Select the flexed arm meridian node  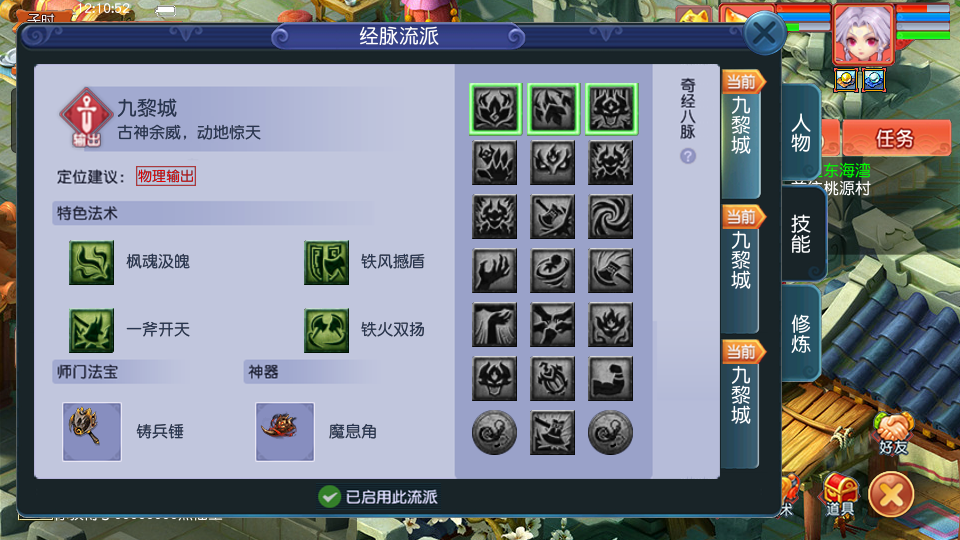click(610, 378)
